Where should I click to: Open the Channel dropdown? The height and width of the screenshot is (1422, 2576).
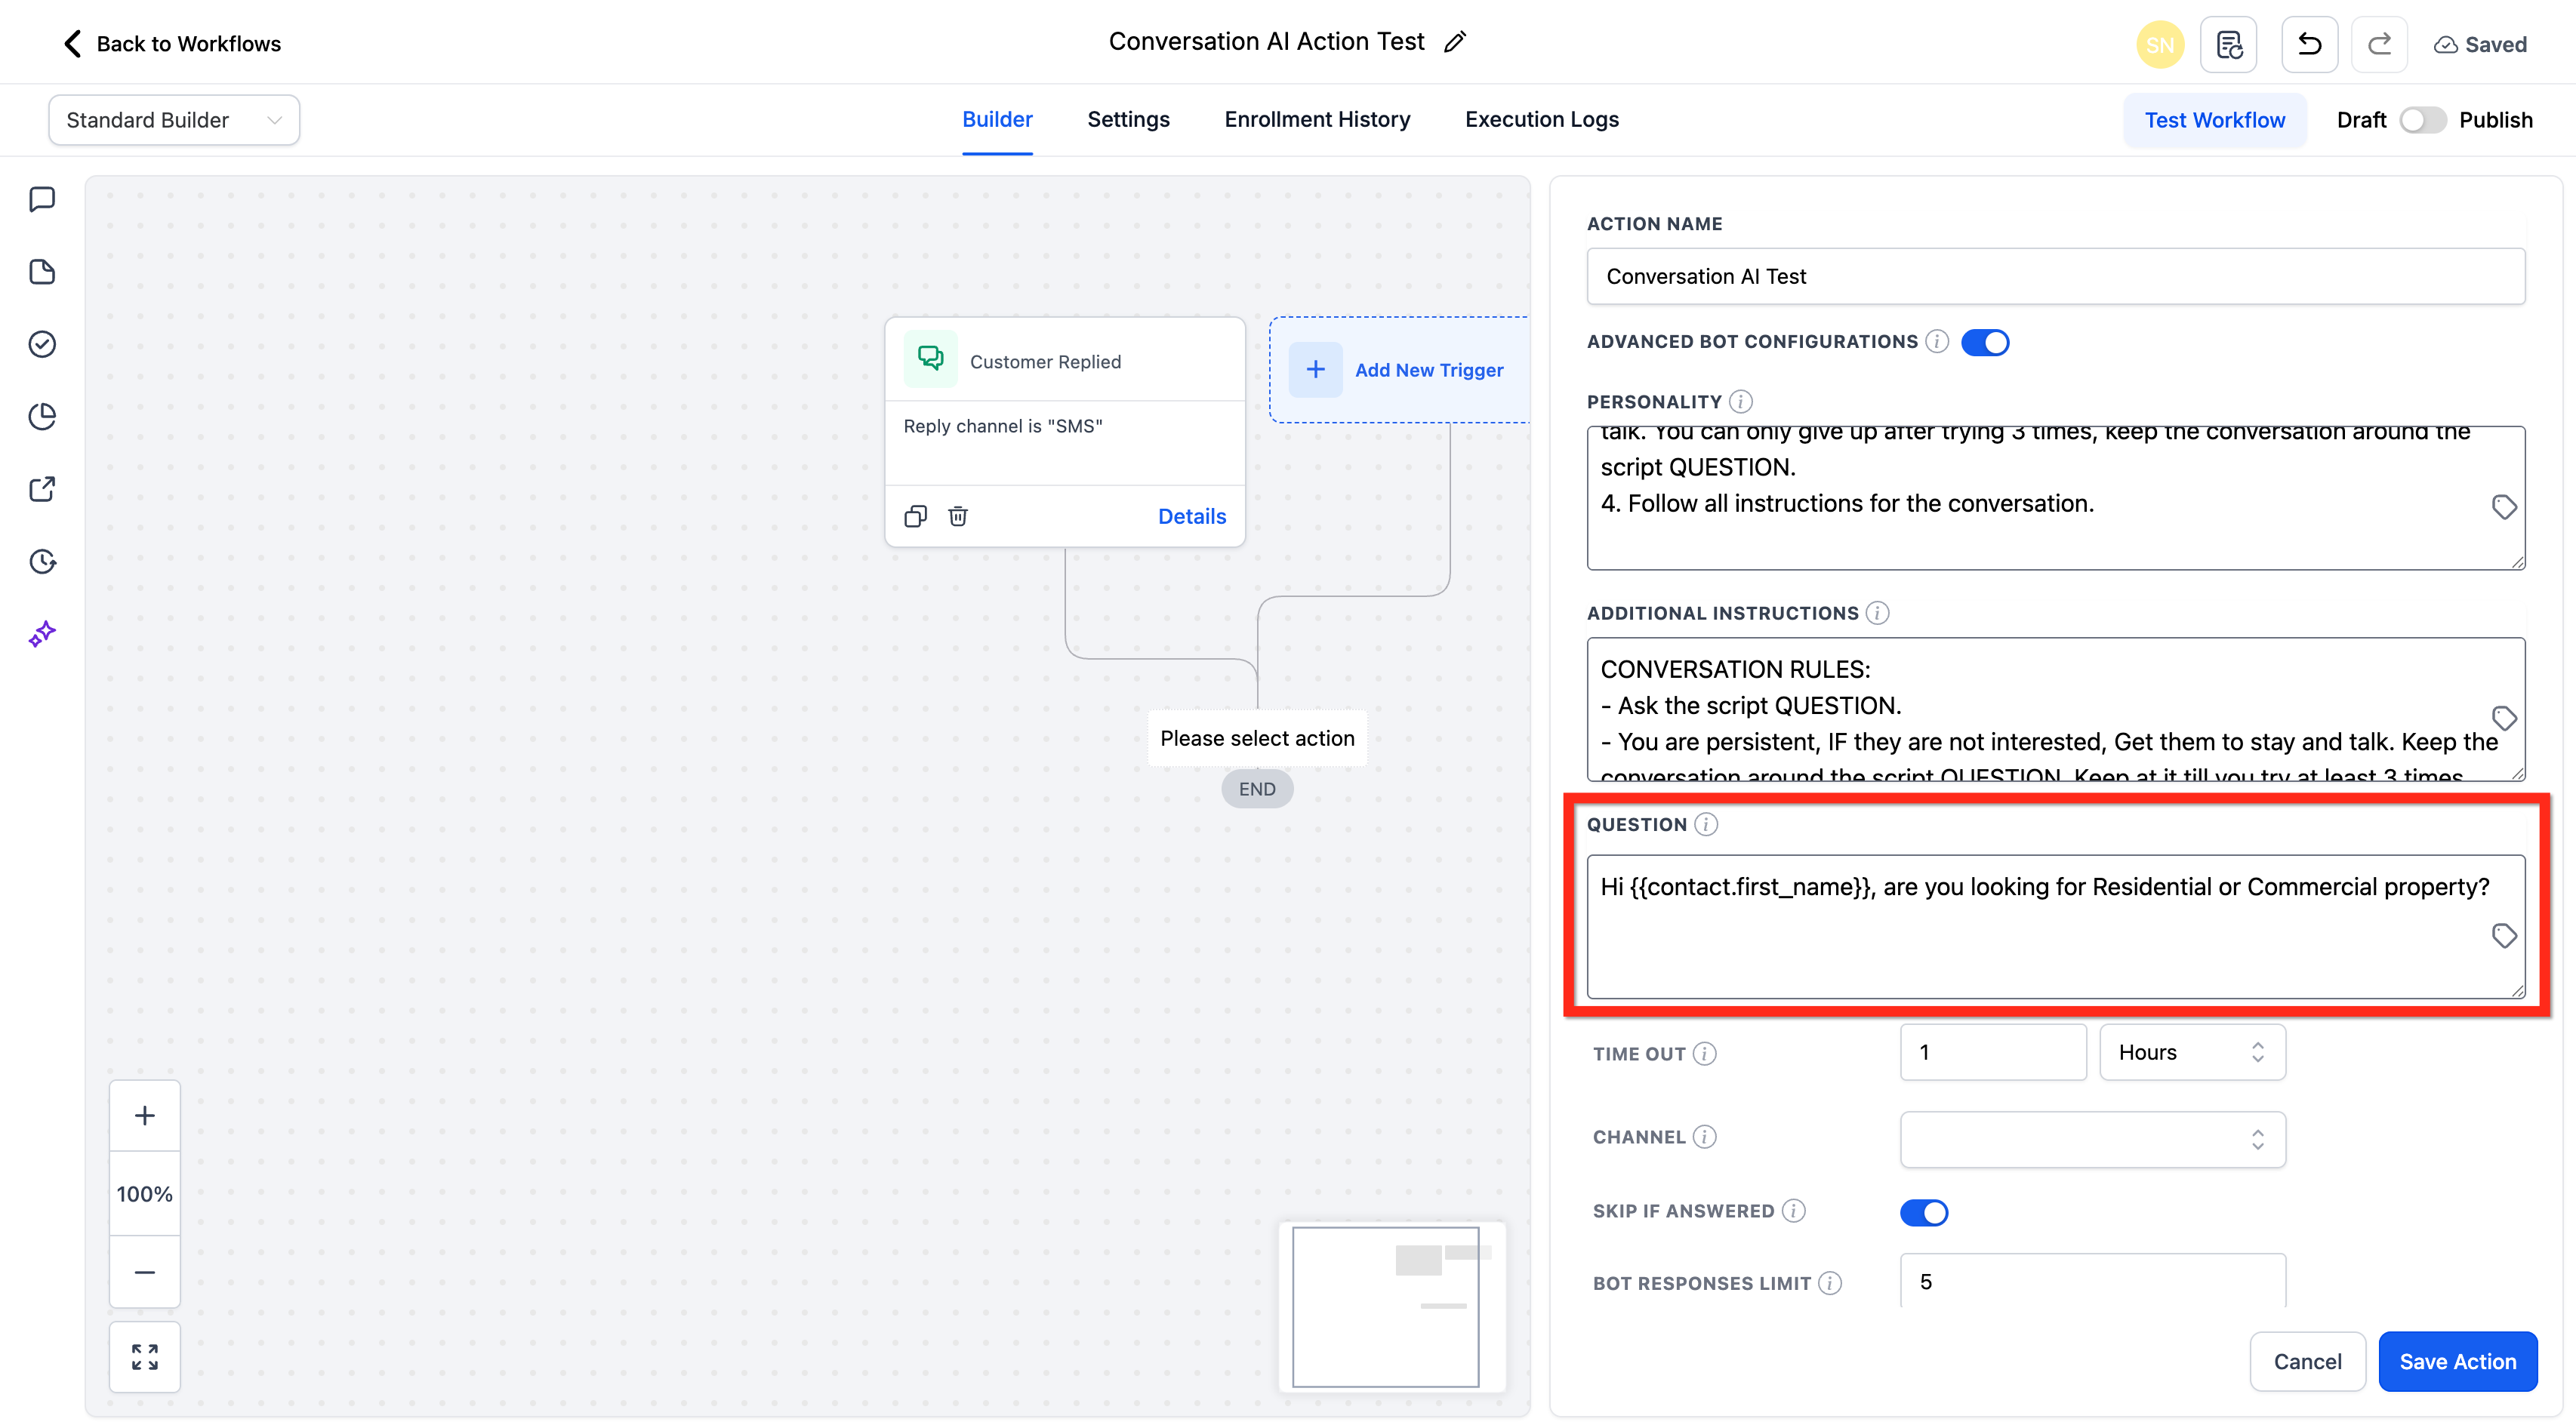[x=2092, y=1139]
